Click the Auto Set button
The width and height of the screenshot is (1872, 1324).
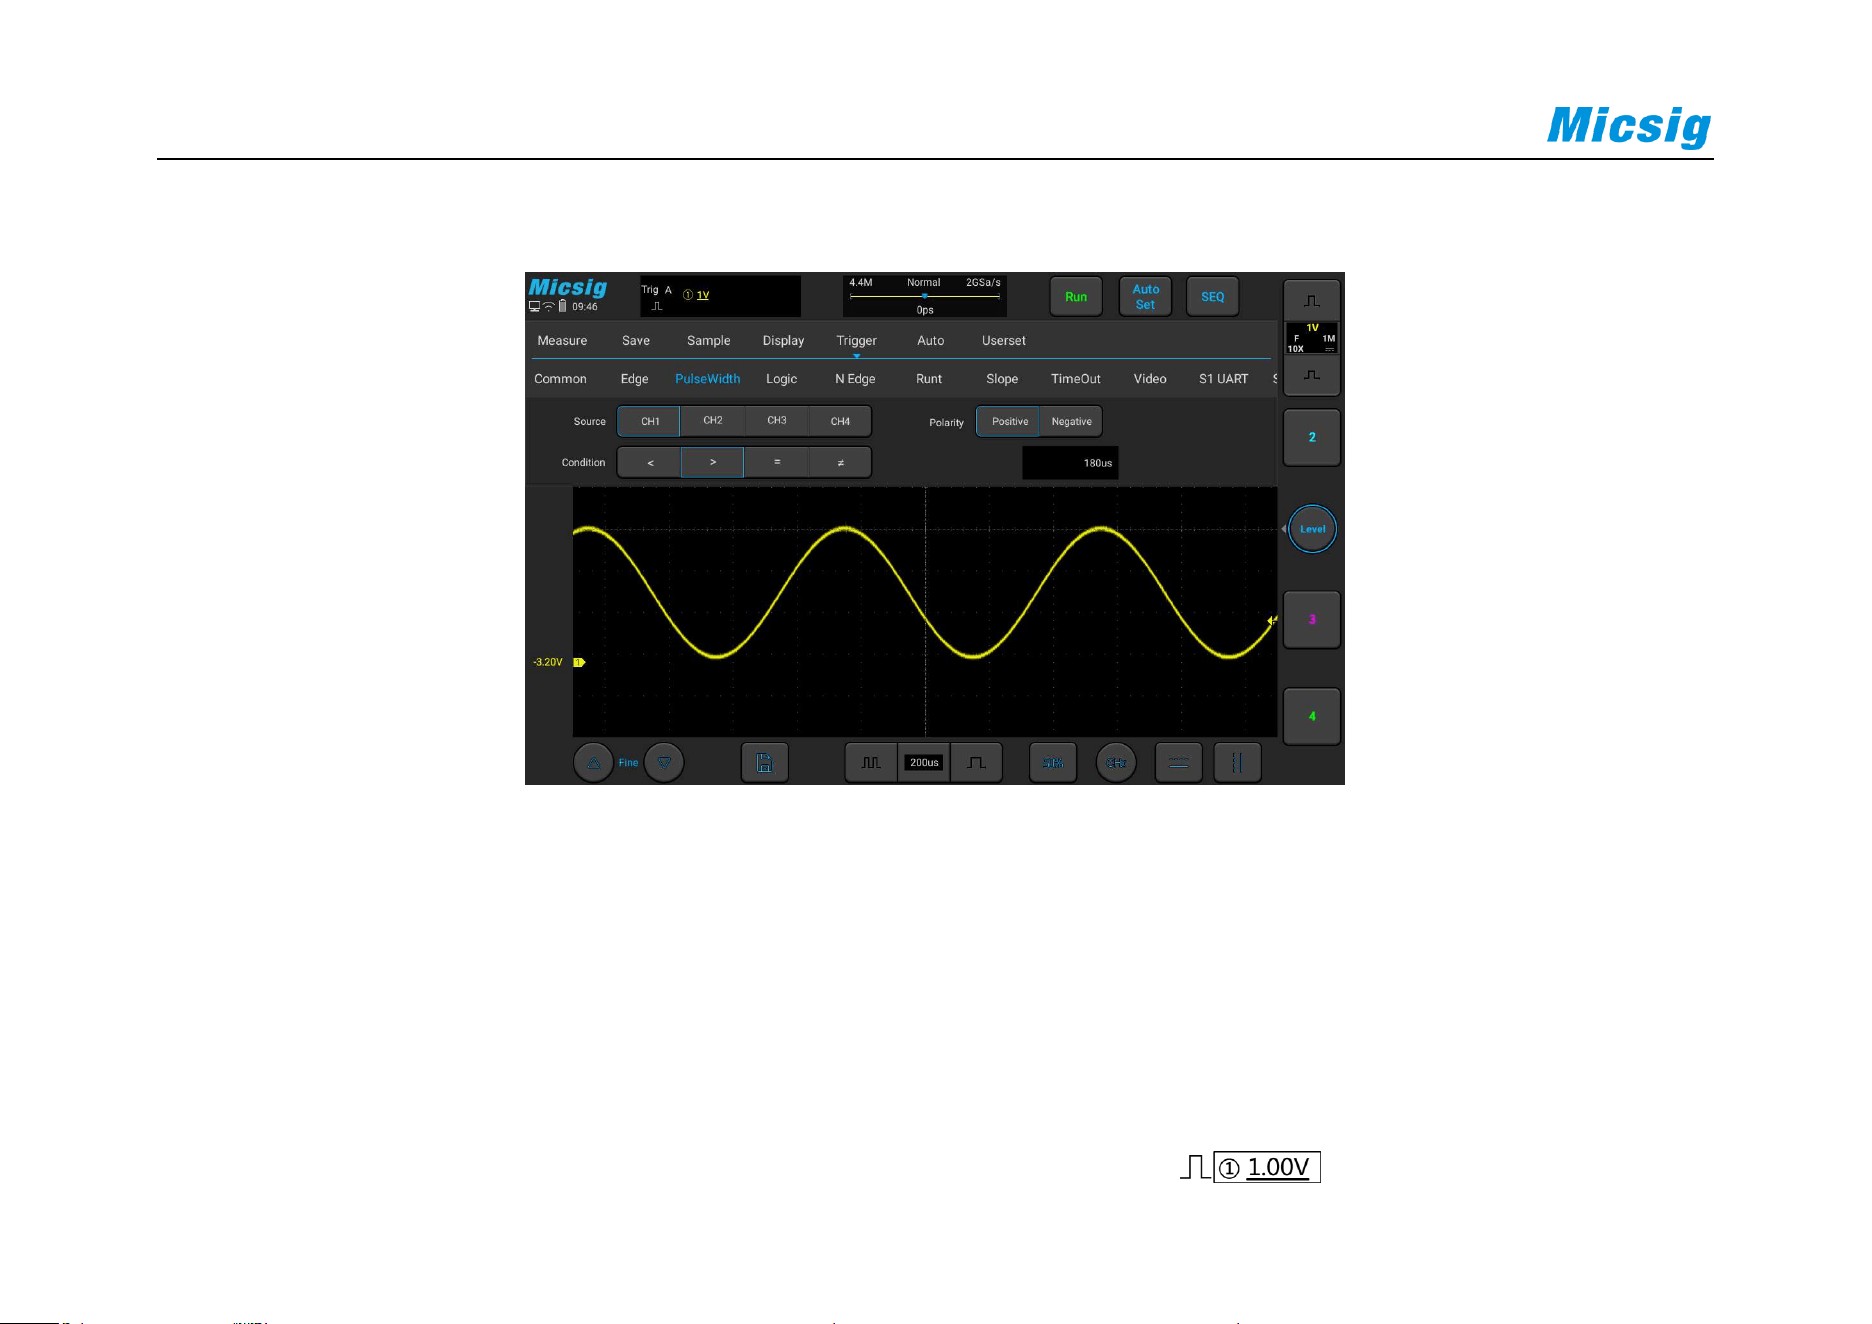click(x=1145, y=297)
